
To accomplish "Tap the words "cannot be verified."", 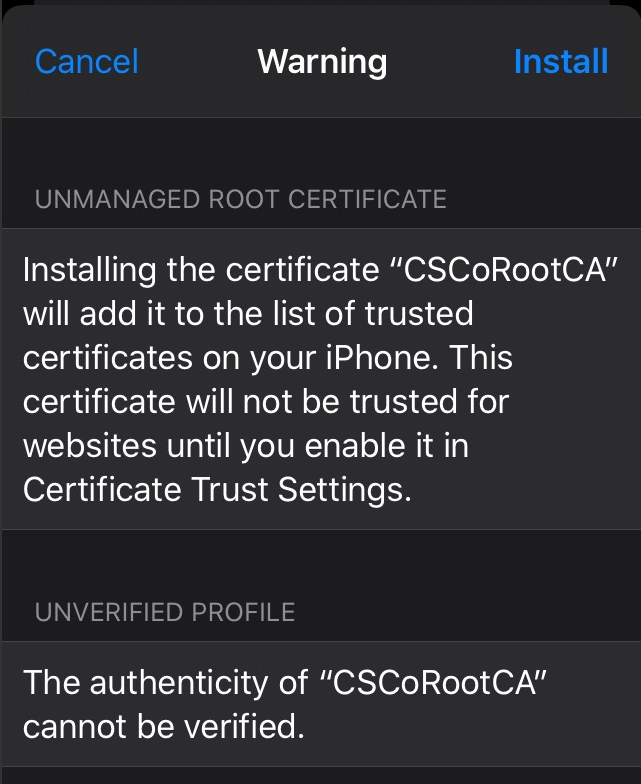I will (x=163, y=726).
